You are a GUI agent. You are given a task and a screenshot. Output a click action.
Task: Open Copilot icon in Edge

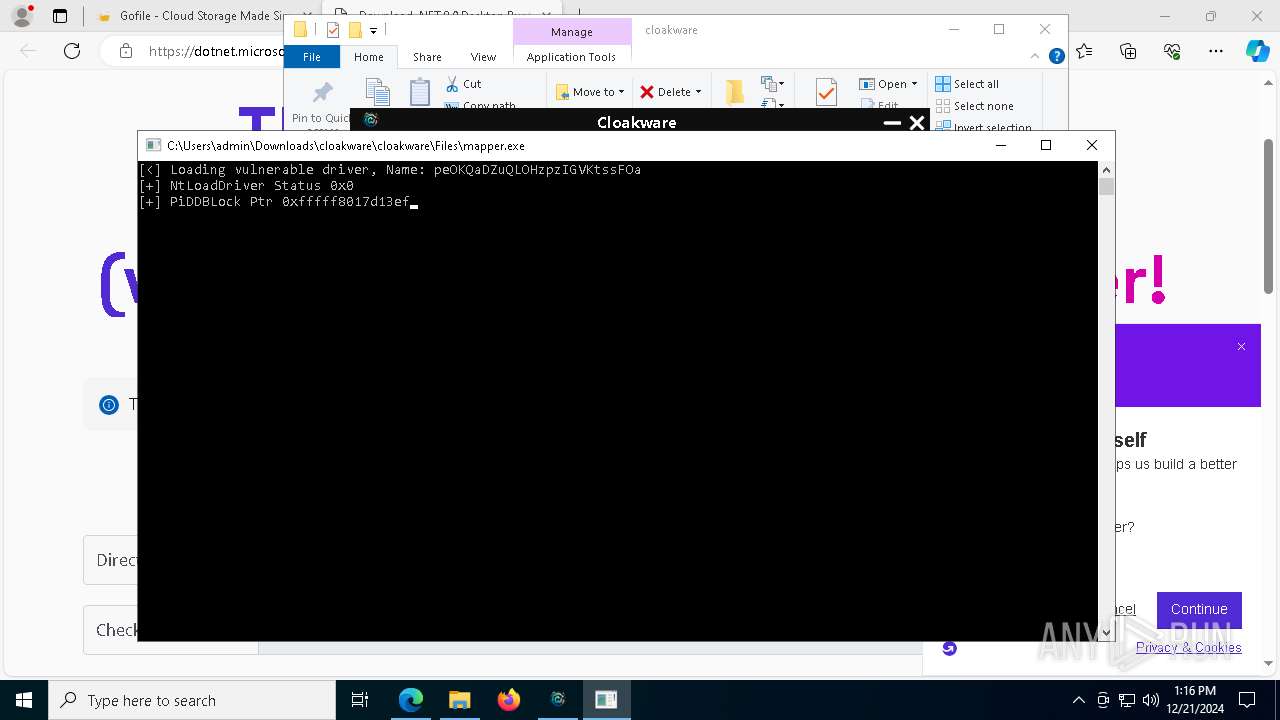click(1257, 51)
